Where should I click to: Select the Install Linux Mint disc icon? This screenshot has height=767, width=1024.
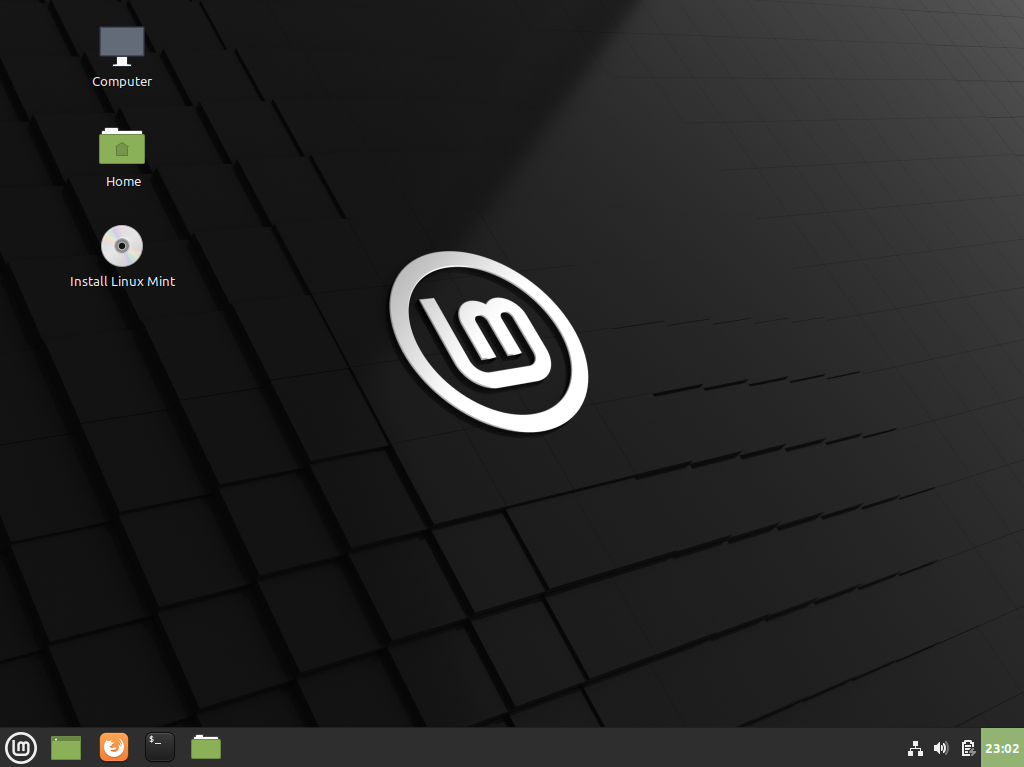tap(122, 246)
